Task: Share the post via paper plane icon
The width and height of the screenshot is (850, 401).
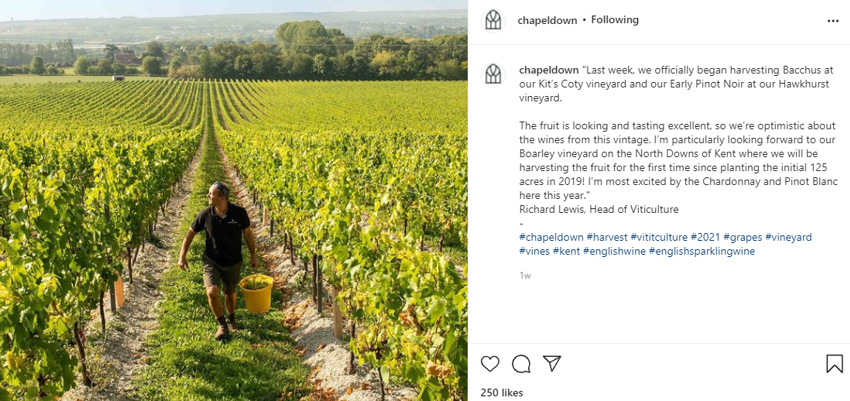Action: (x=551, y=364)
